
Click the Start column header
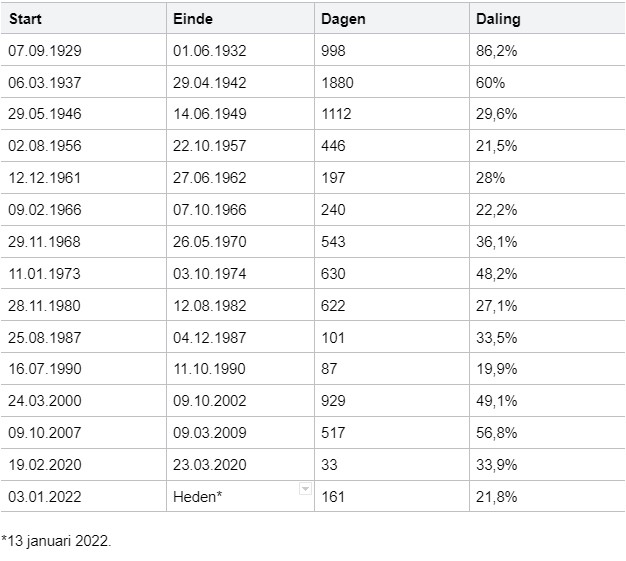tap(83, 18)
